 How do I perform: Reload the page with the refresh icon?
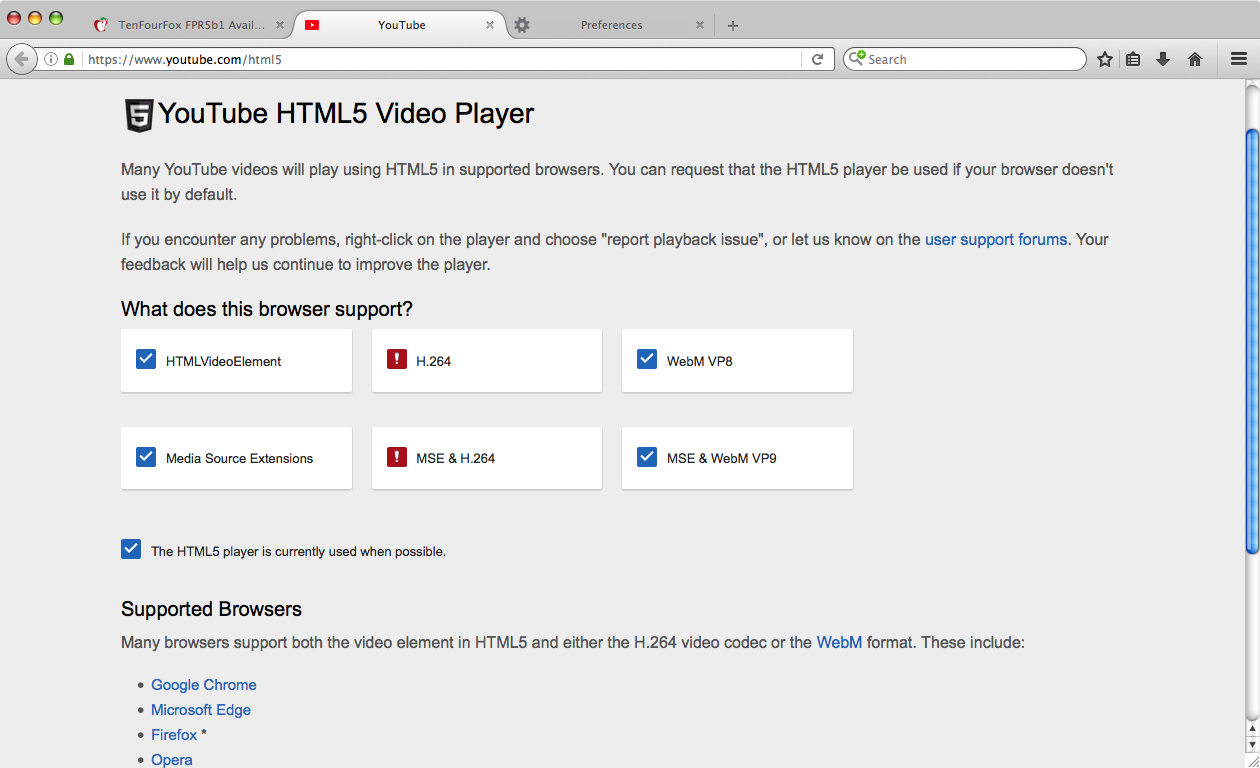point(817,59)
